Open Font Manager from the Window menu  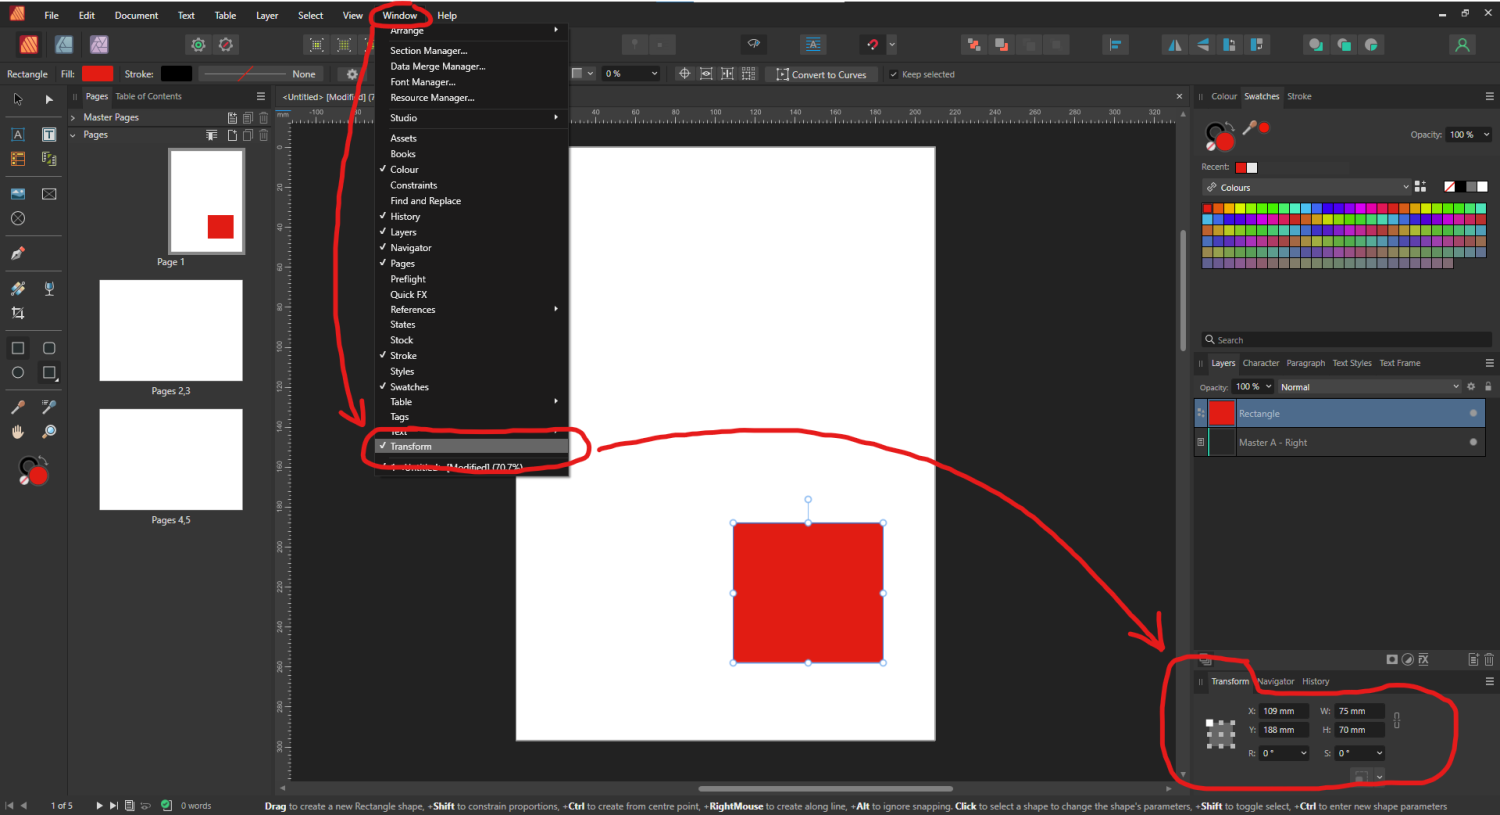click(x=425, y=81)
